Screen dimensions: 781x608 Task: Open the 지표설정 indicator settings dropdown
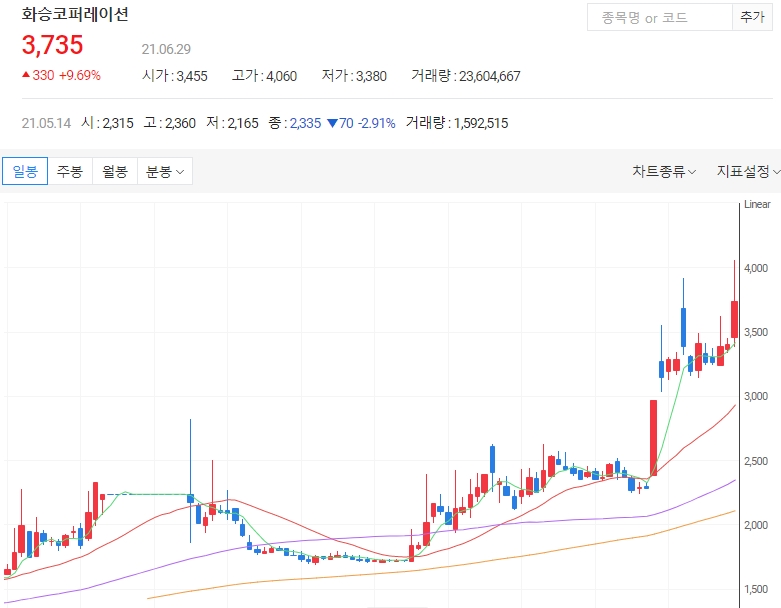click(748, 171)
